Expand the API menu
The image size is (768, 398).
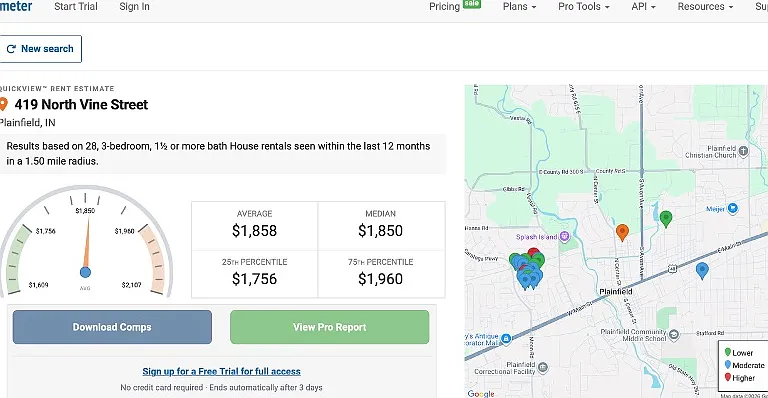tap(643, 6)
